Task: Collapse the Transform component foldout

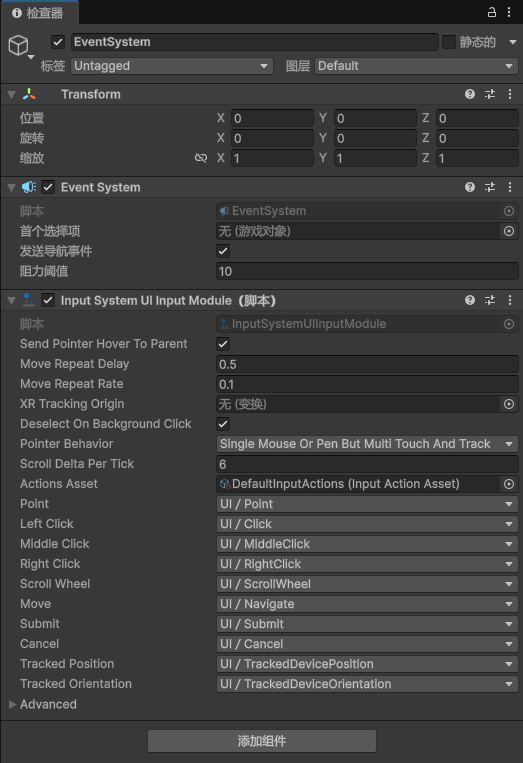Action: 12,94
